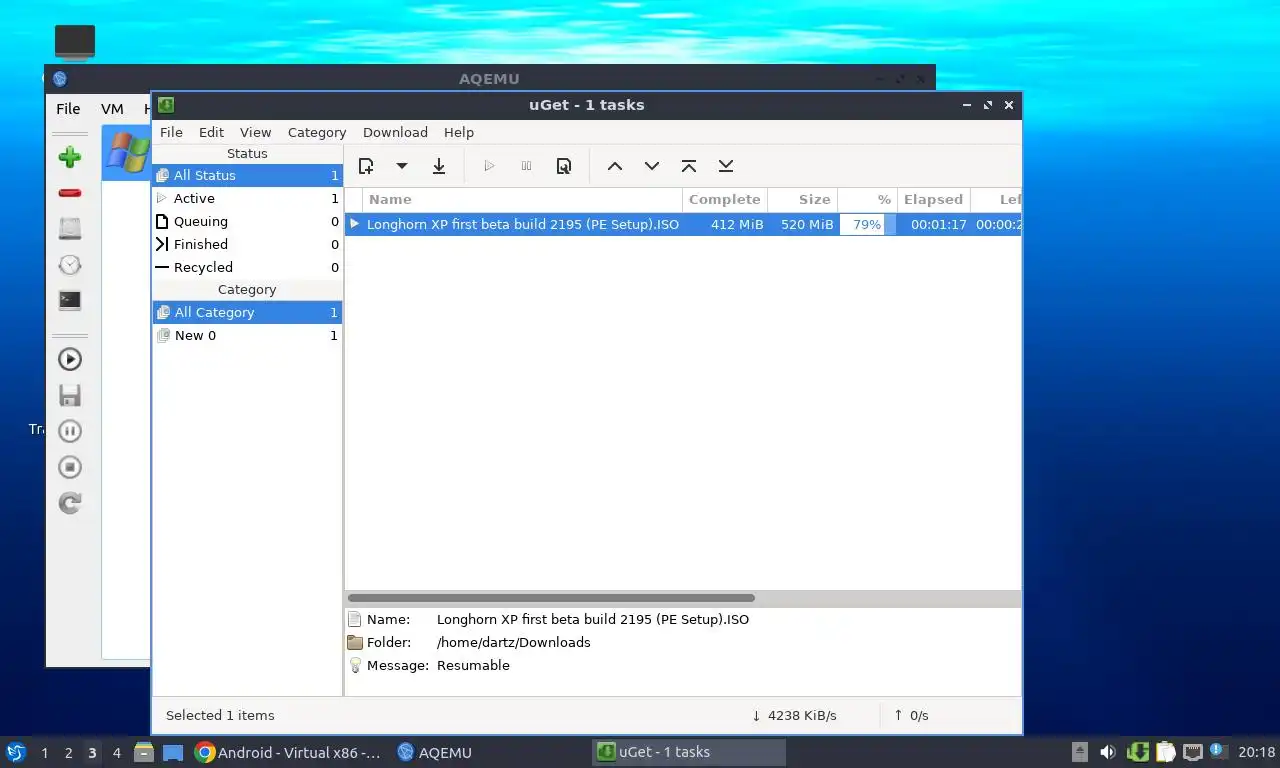The width and height of the screenshot is (1280, 768).
Task: Click the move down arrow icon
Action: pos(652,166)
